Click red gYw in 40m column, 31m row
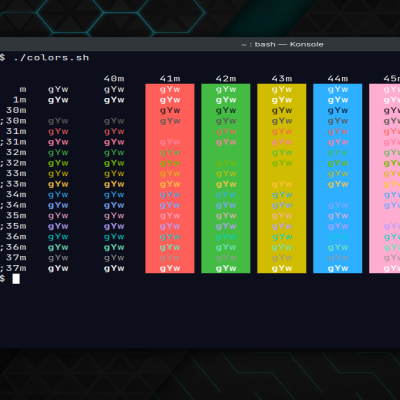This screenshot has width=400, height=400. point(114,131)
